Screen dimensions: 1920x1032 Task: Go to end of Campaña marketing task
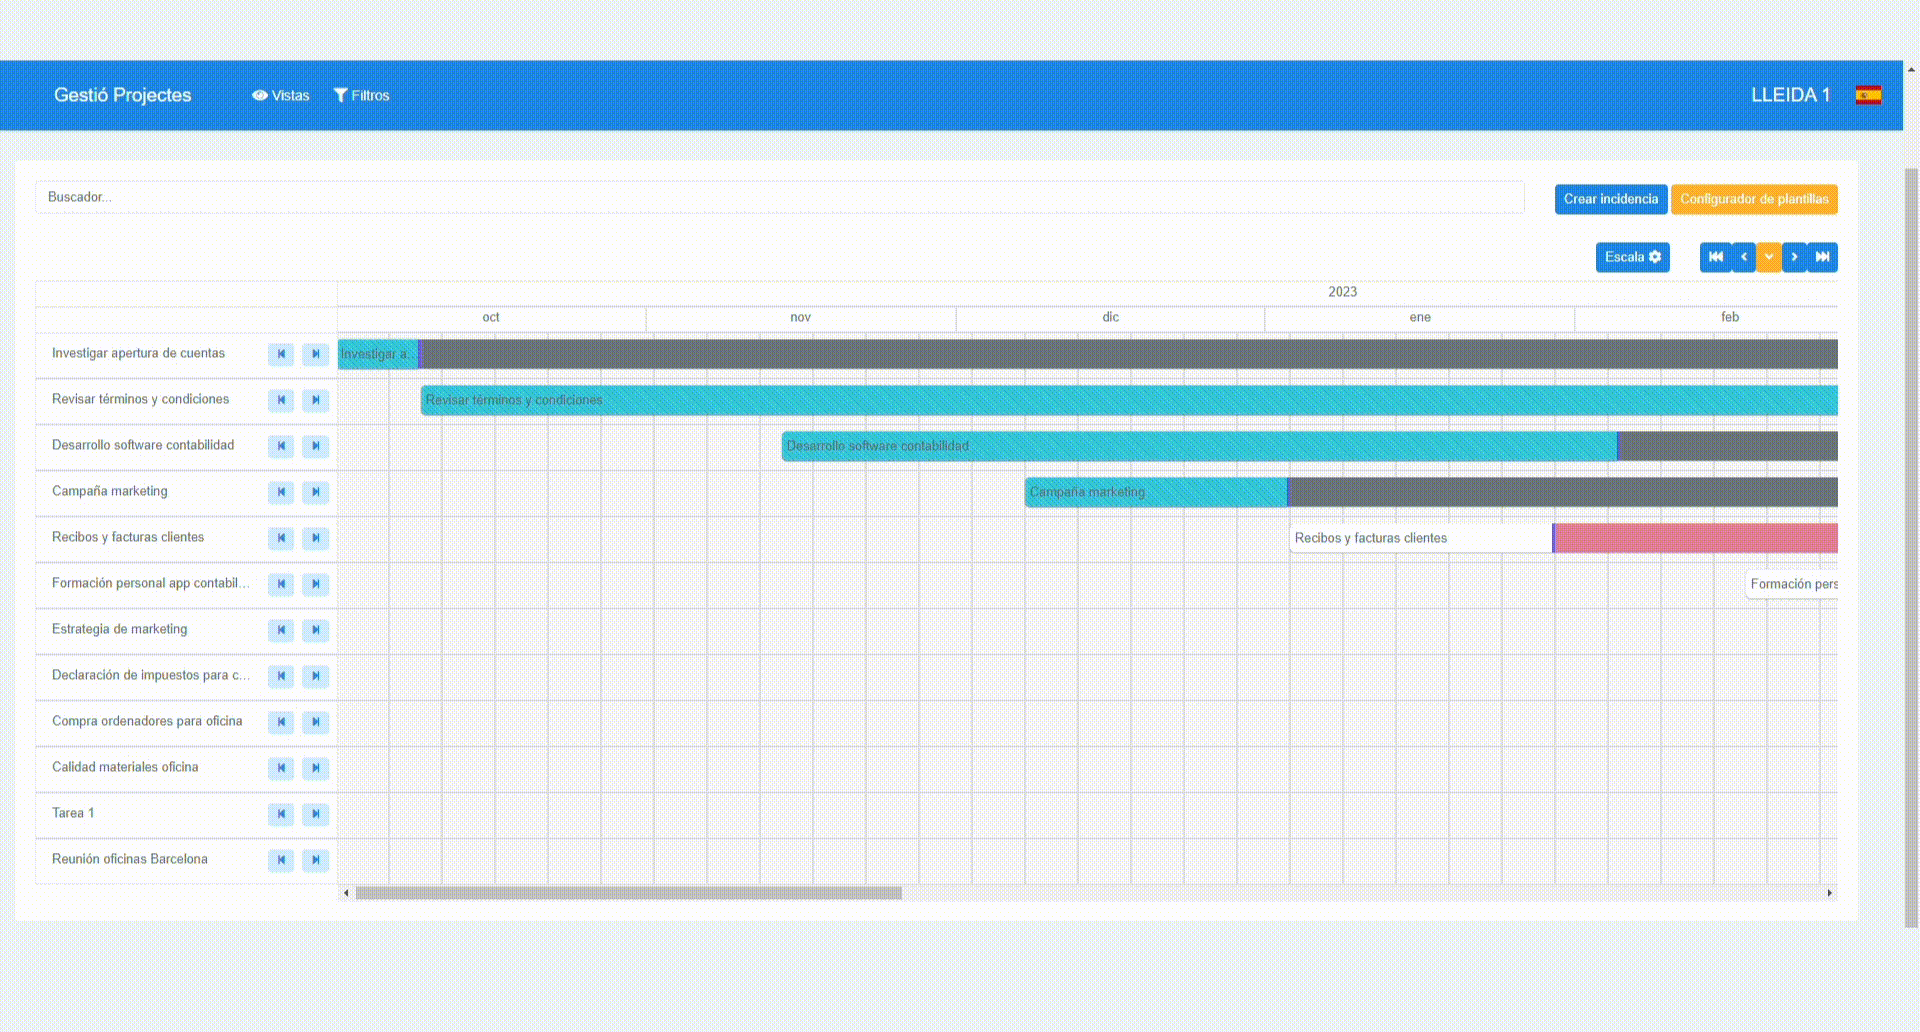pyautogui.click(x=315, y=492)
